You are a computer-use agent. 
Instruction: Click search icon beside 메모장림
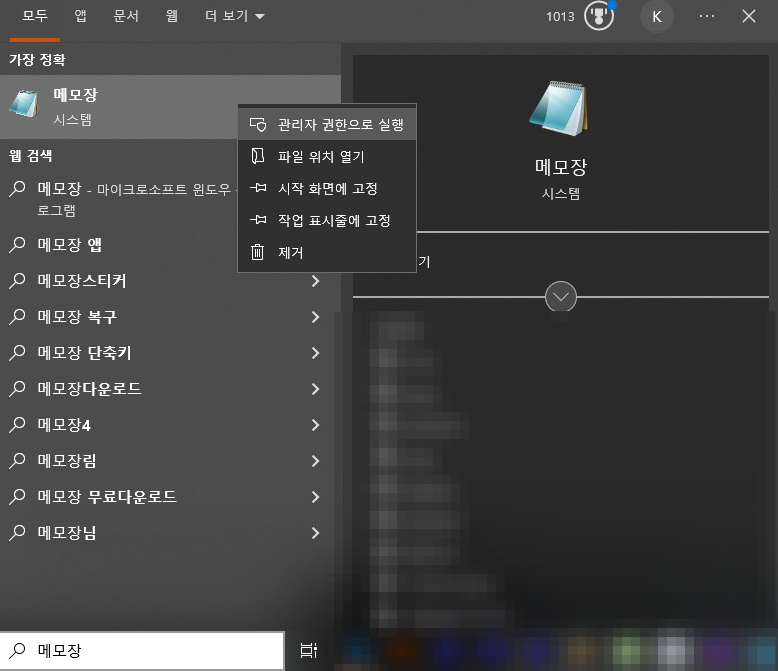(17, 461)
